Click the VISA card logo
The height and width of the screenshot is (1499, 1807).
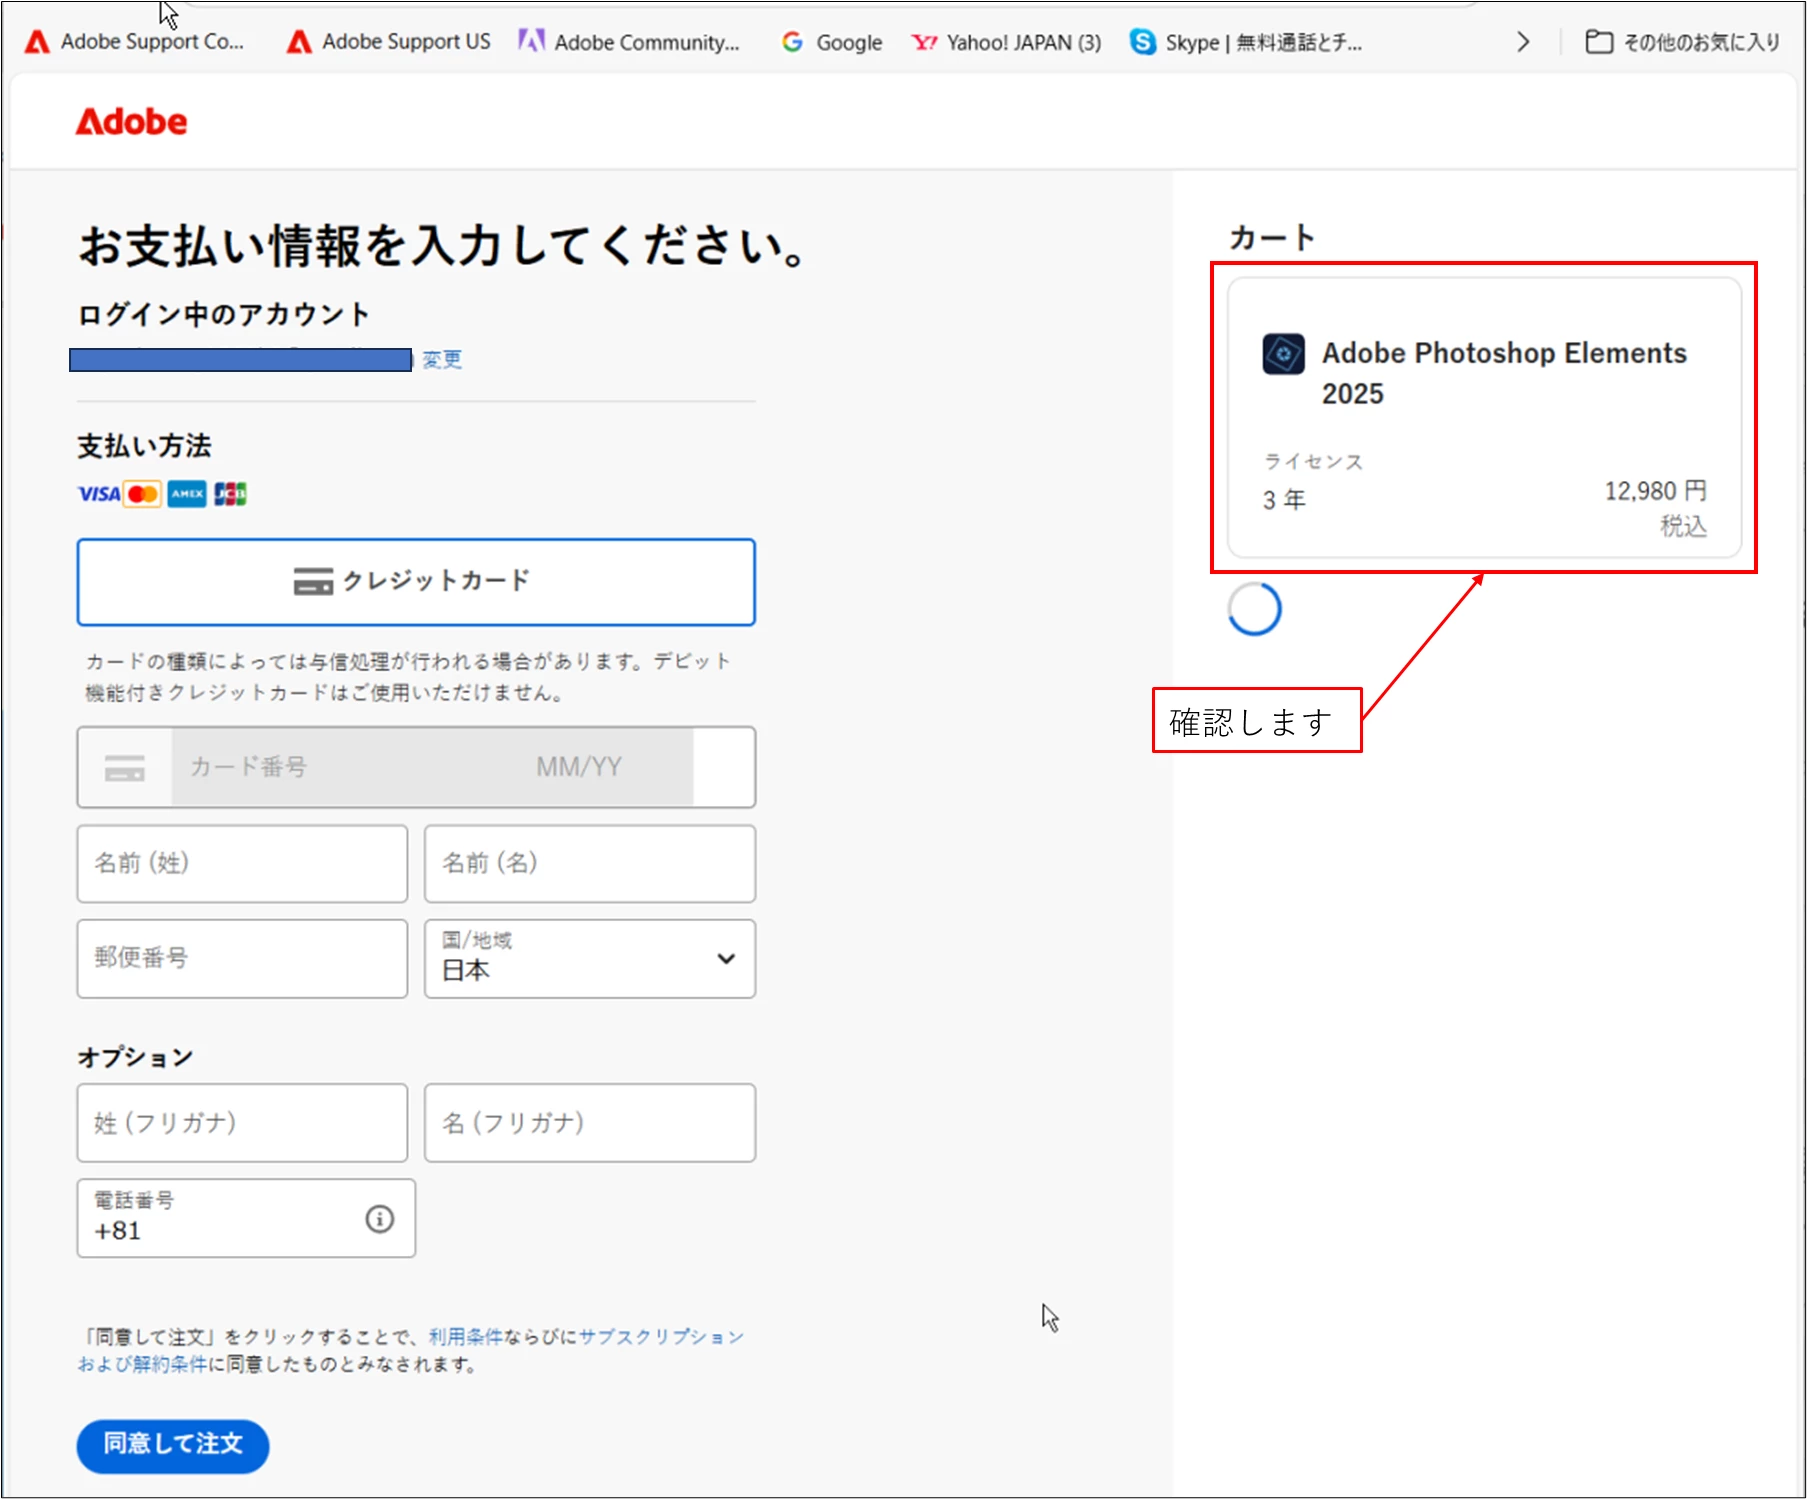(x=99, y=494)
